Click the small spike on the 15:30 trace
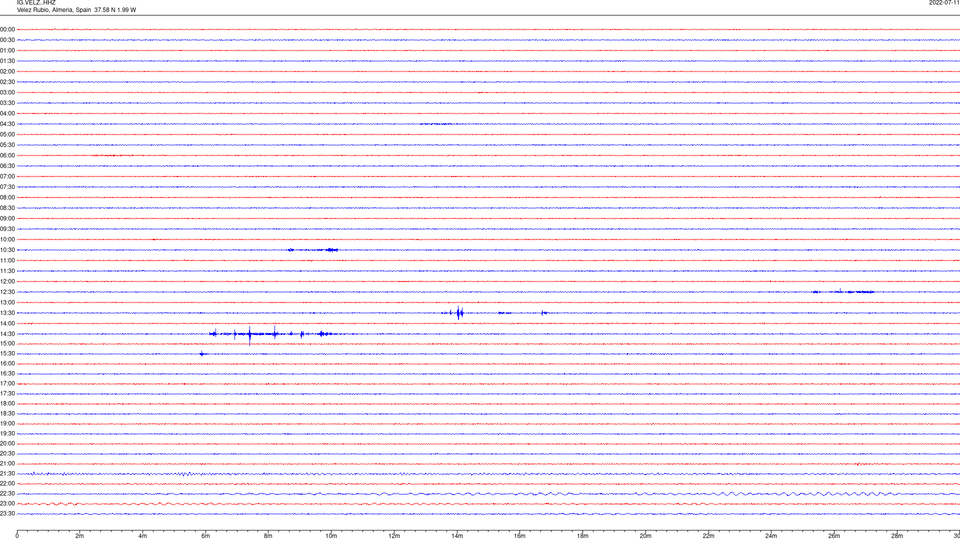The width and height of the screenshot is (960, 540). point(203,353)
